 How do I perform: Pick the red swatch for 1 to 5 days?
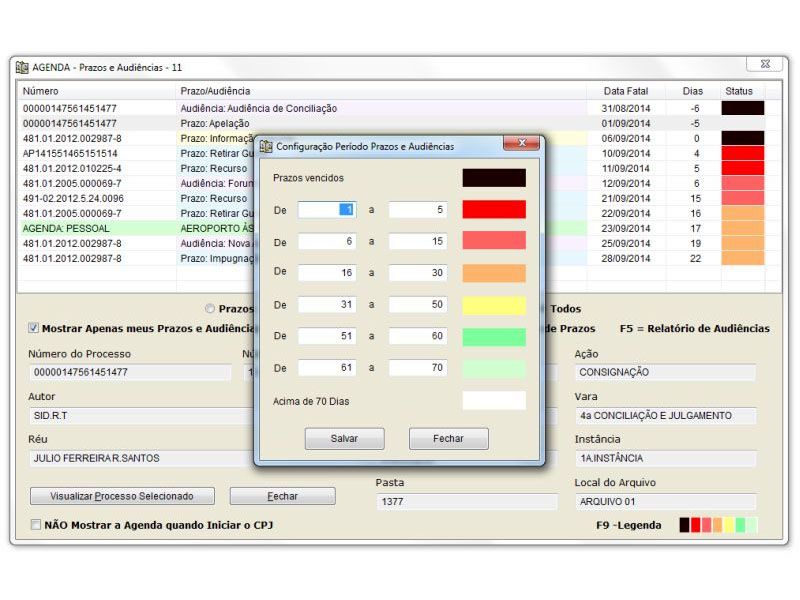click(x=493, y=210)
